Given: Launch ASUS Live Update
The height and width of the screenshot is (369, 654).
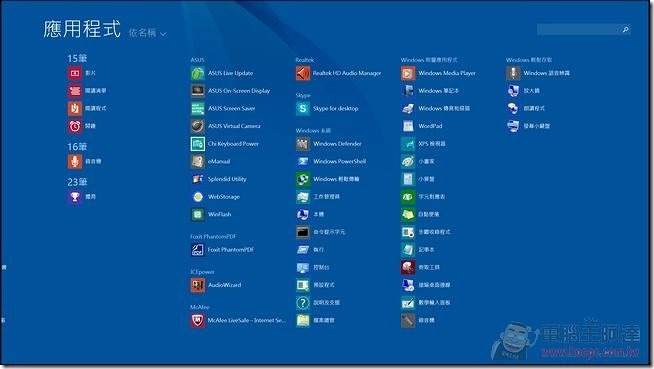Looking at the screenshot, I should pyautogui.click(x=222, y=73).
